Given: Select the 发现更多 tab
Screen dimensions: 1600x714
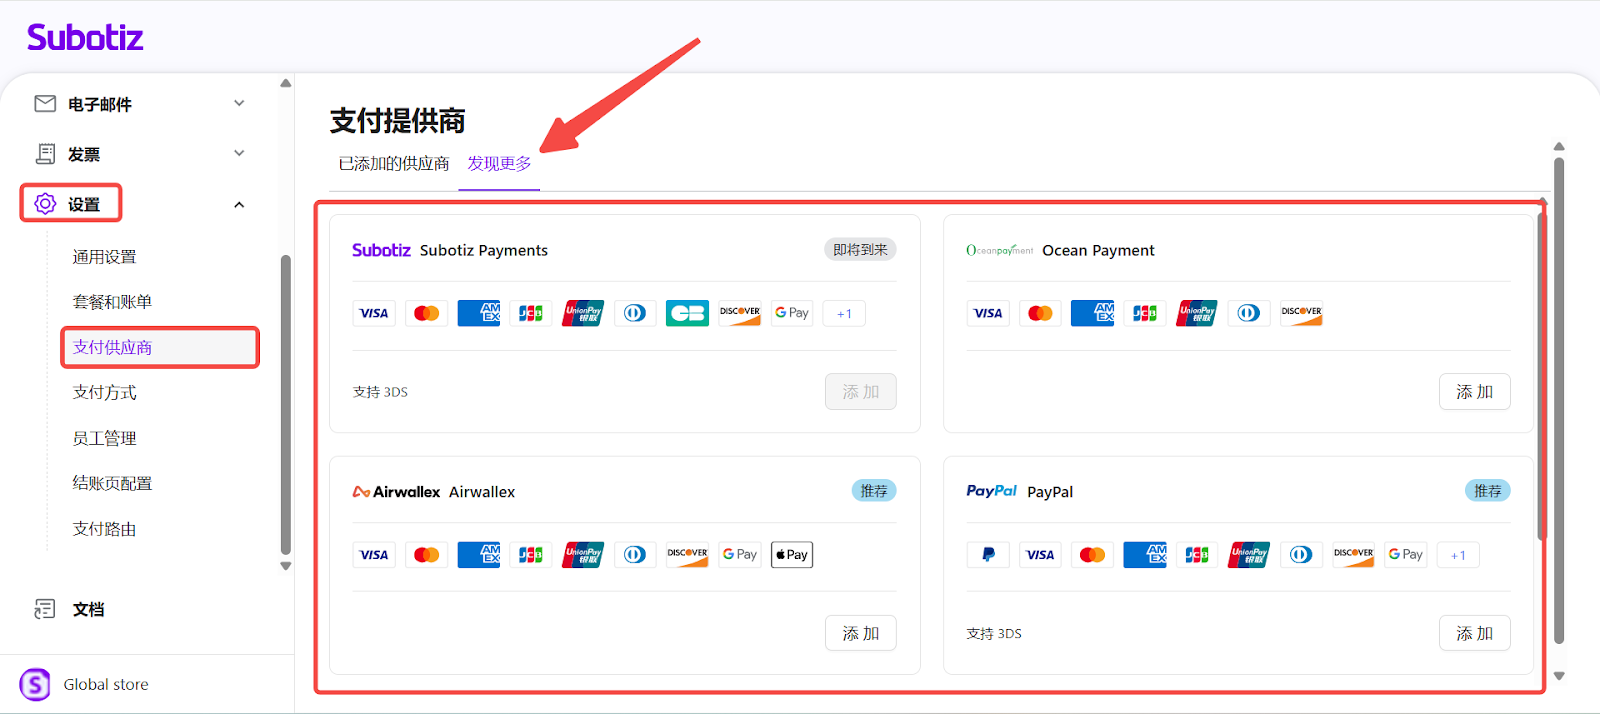Looking at the screenshot, I should point(499,164).
